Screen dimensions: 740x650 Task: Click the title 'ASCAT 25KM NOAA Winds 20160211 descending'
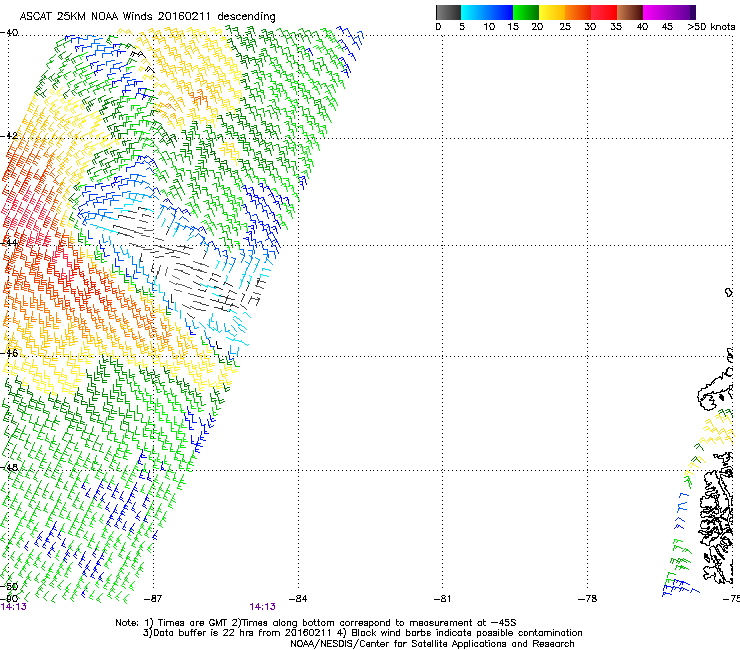[147, 16]
